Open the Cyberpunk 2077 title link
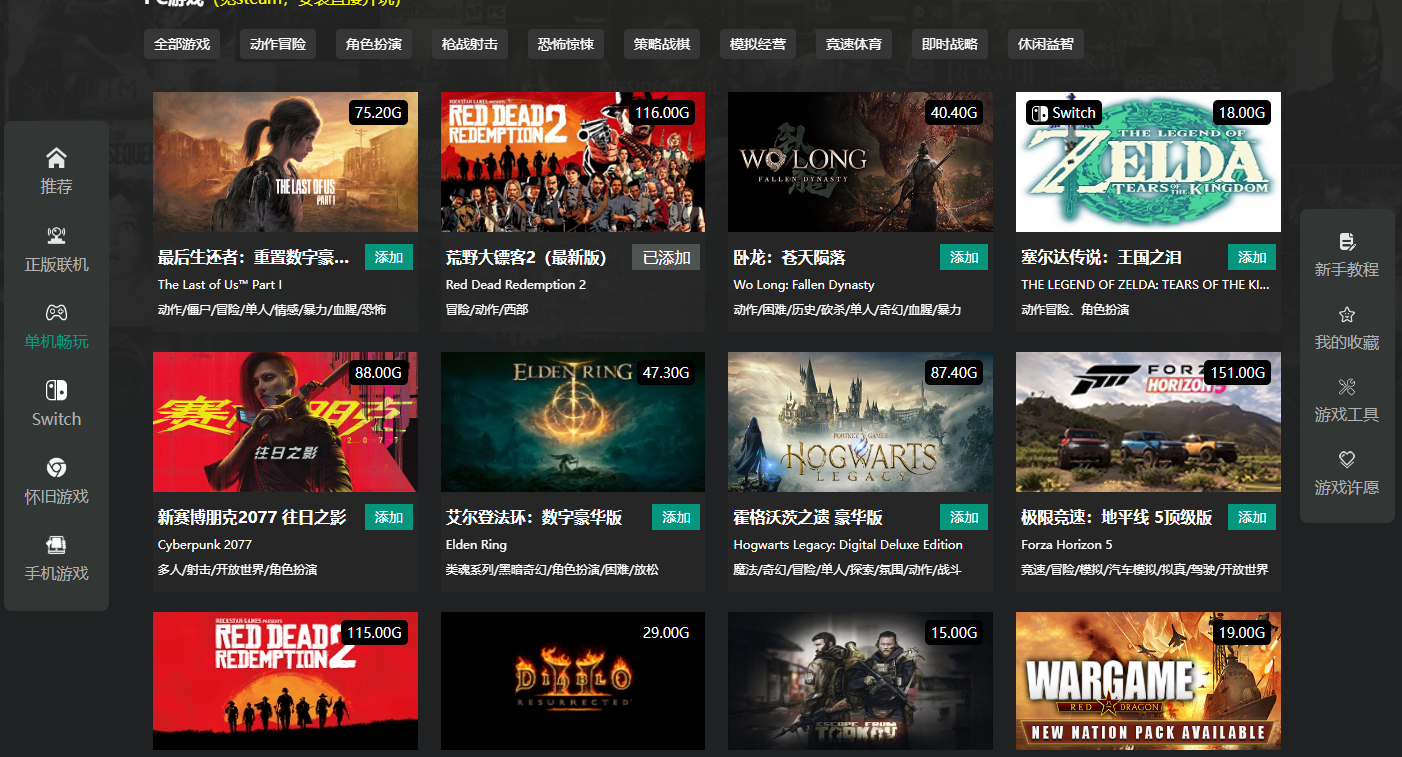Viewport: 1402px width, 757px height. (252, 517)
